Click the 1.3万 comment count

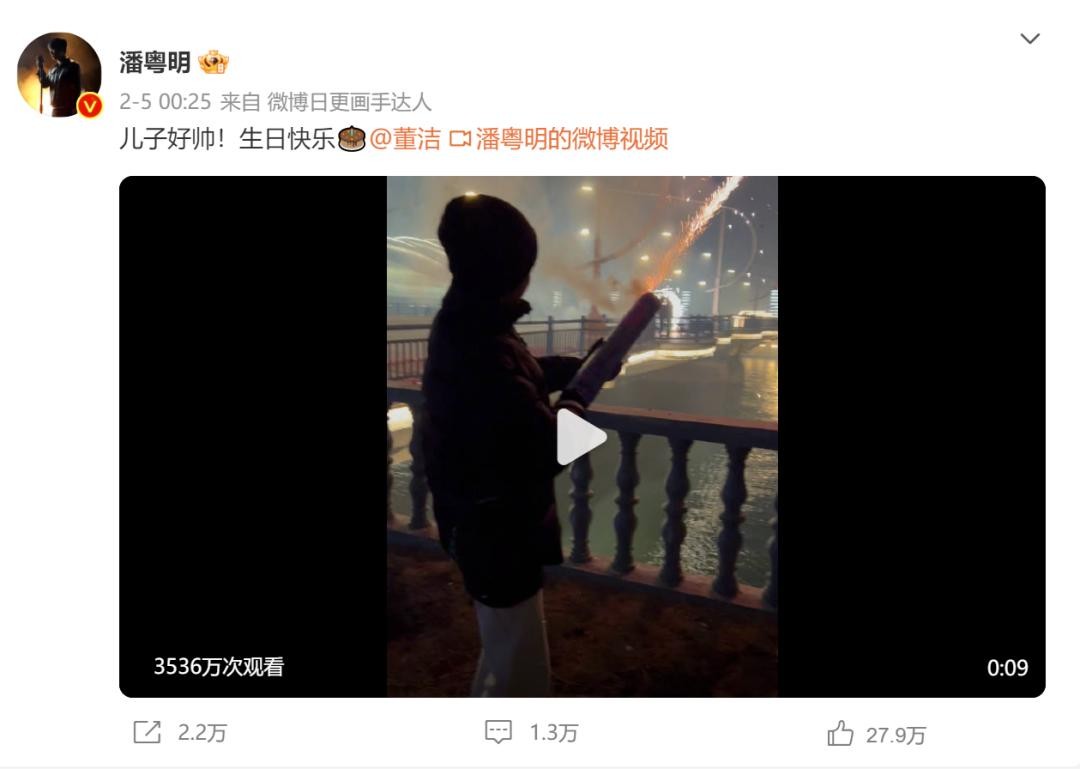pyautogui.click(x=554, y=732)
